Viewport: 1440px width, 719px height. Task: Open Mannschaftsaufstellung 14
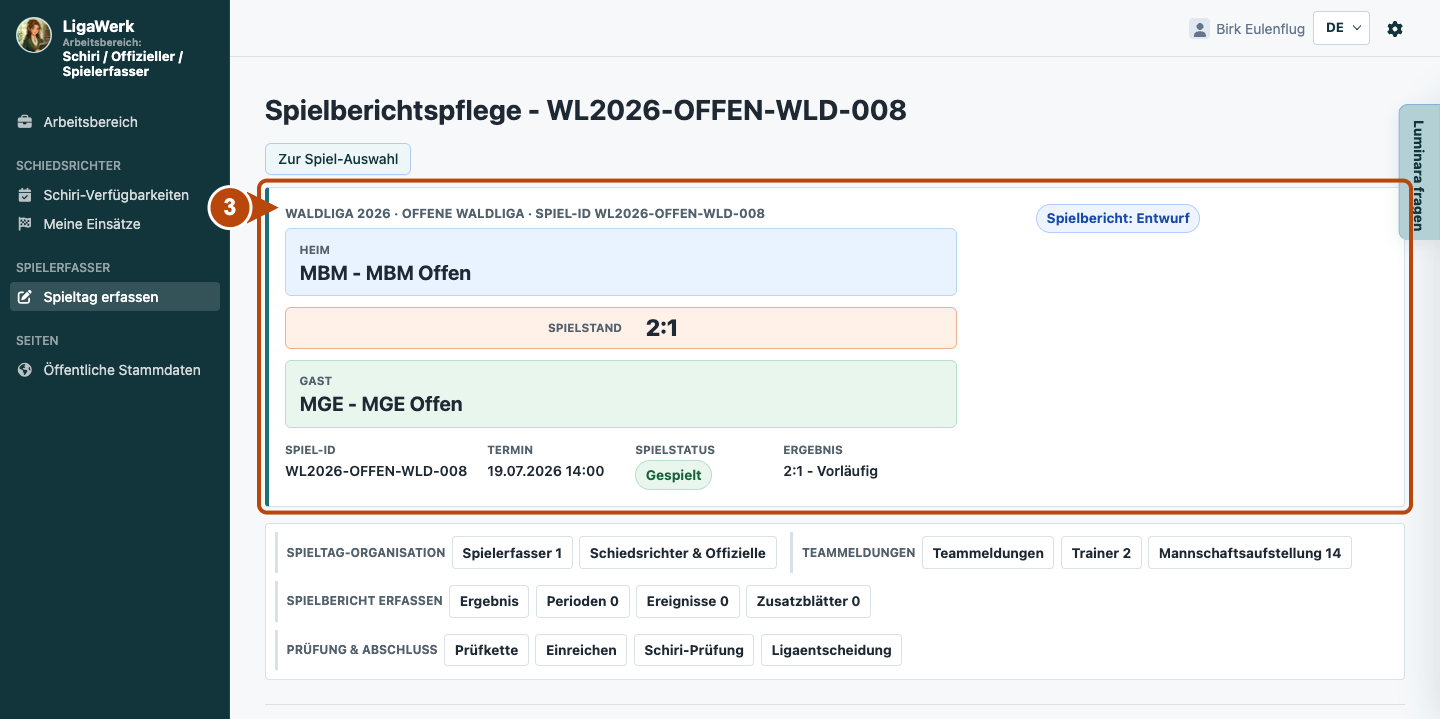coord(1250,553)
